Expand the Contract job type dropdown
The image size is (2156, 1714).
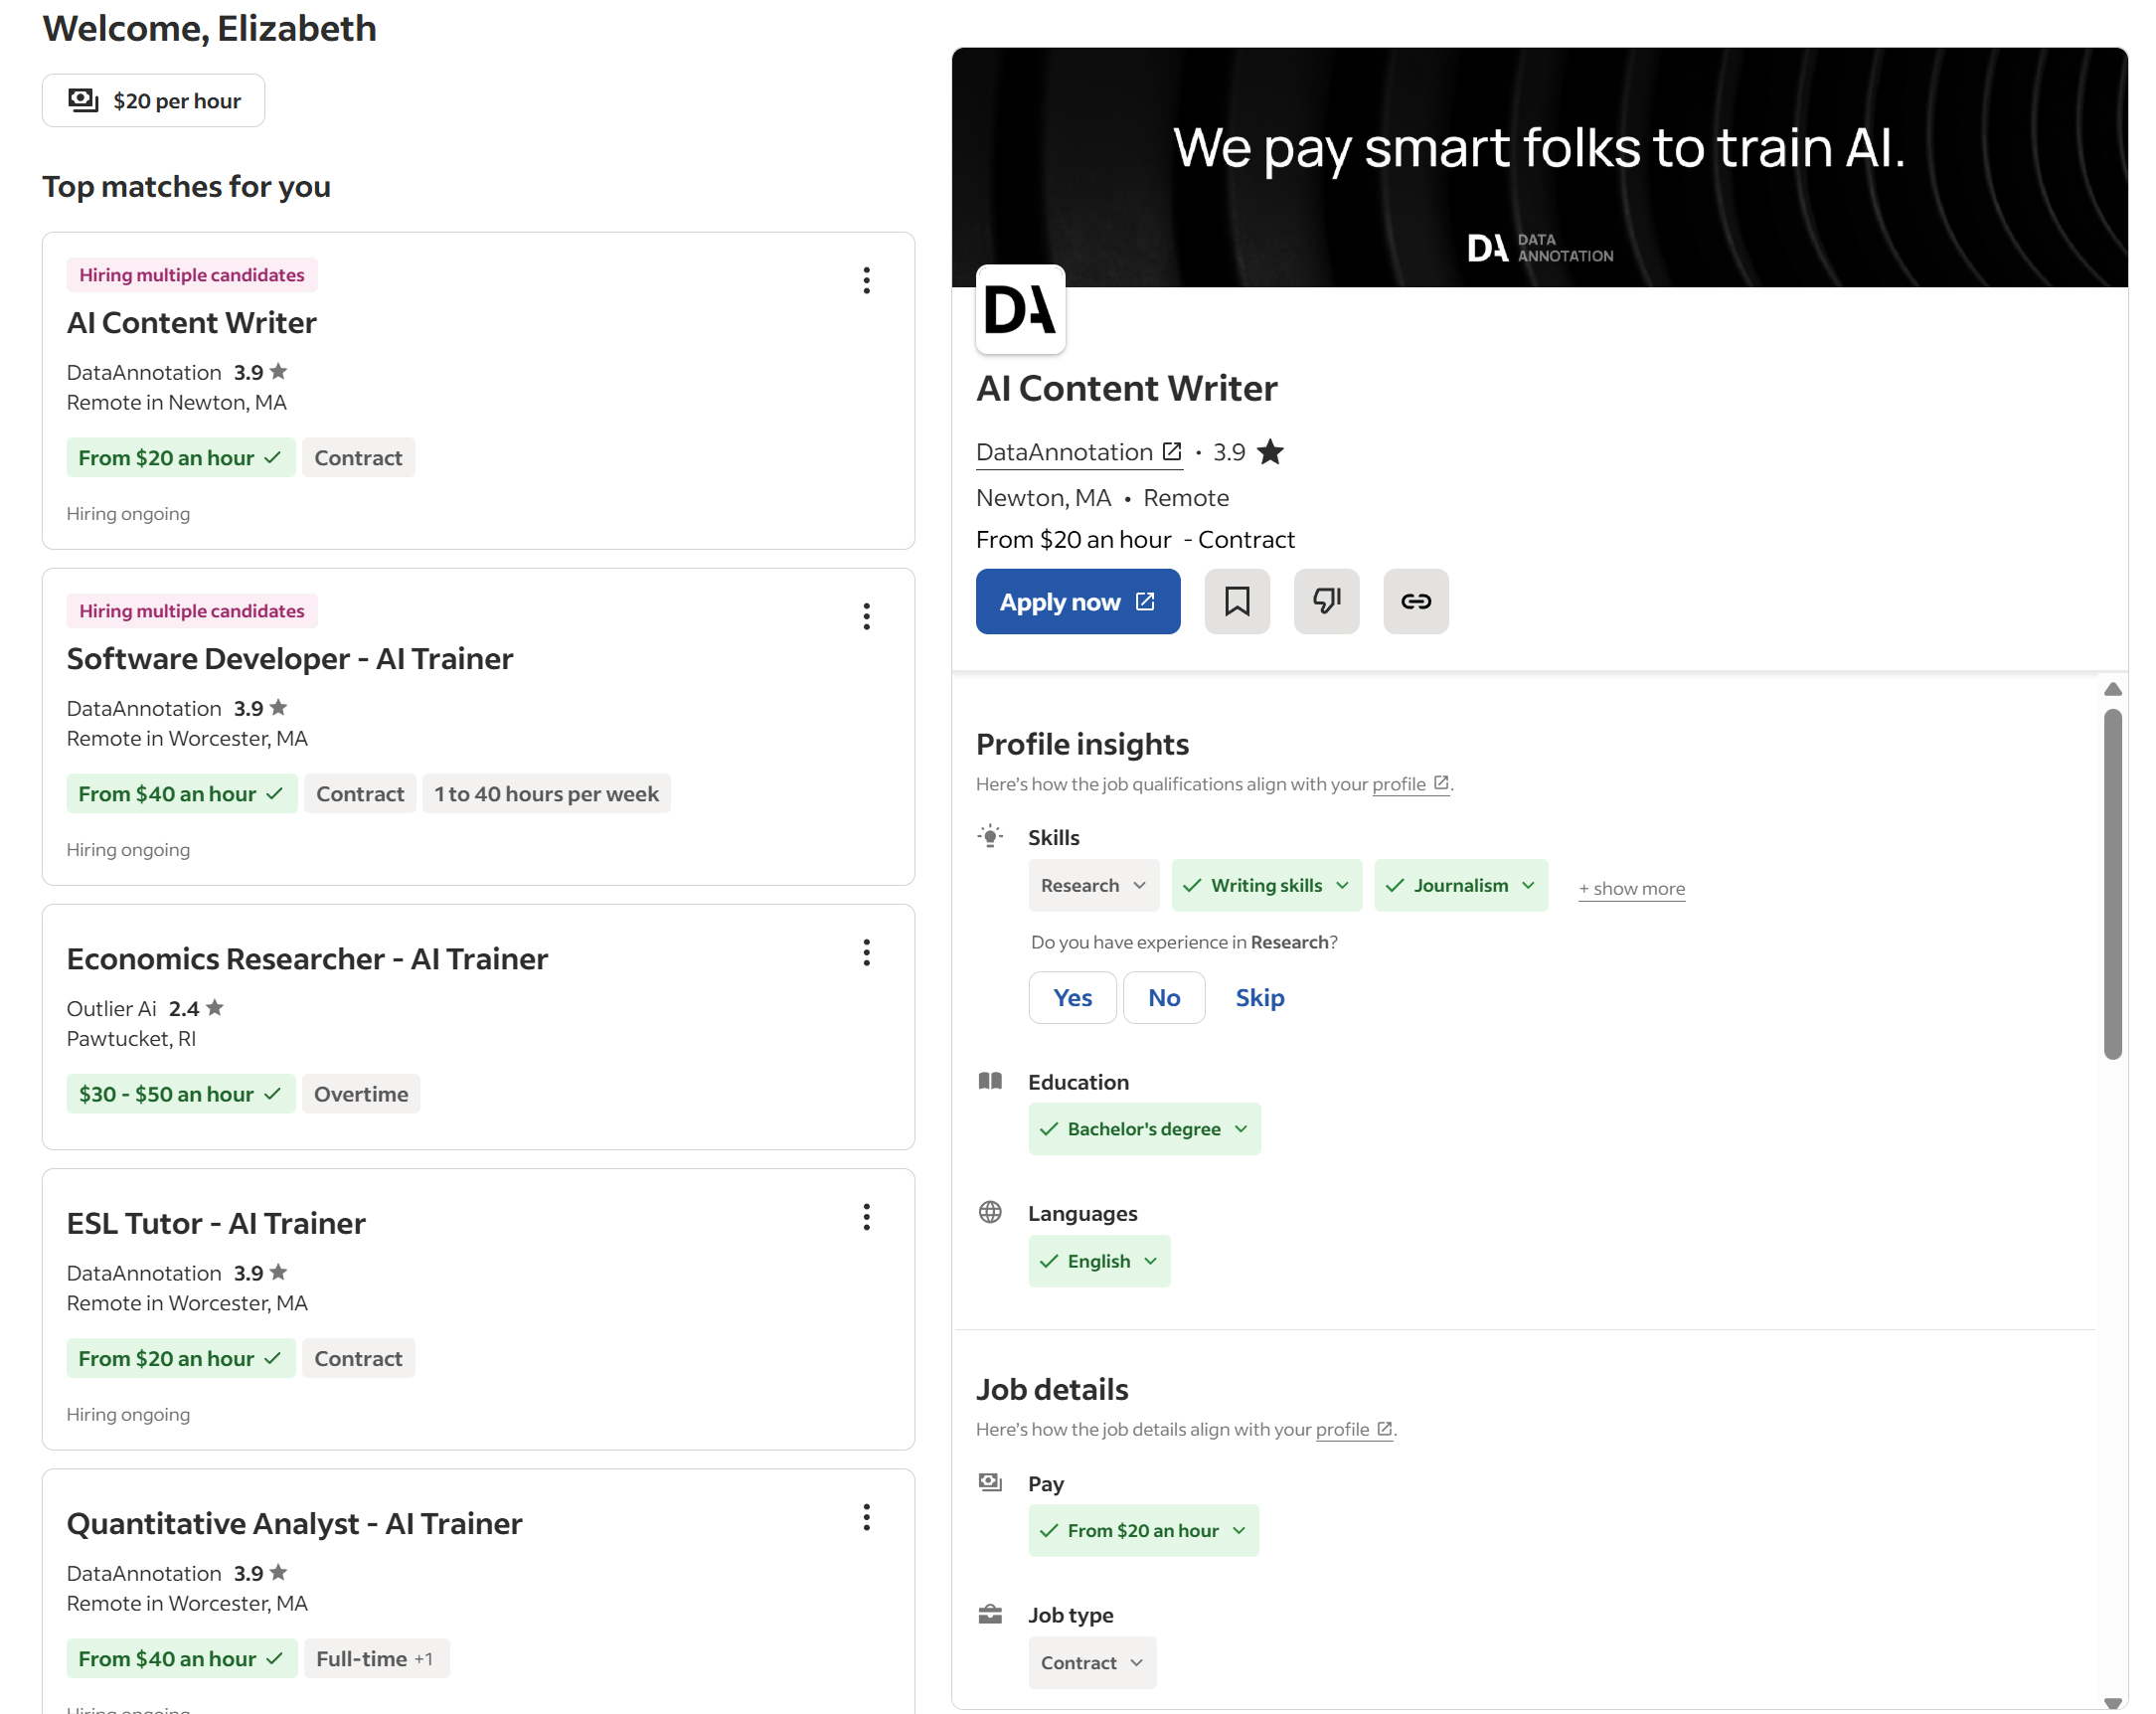coord(1092,1662)
